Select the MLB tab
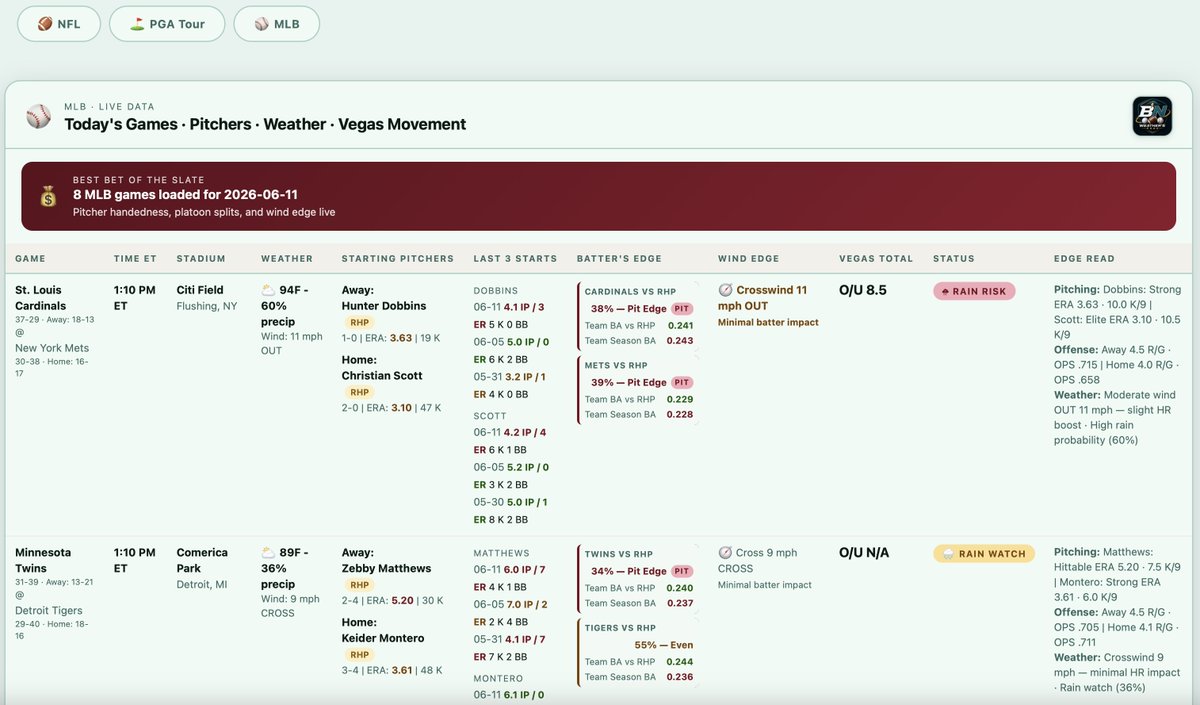 tap(277, 24)
